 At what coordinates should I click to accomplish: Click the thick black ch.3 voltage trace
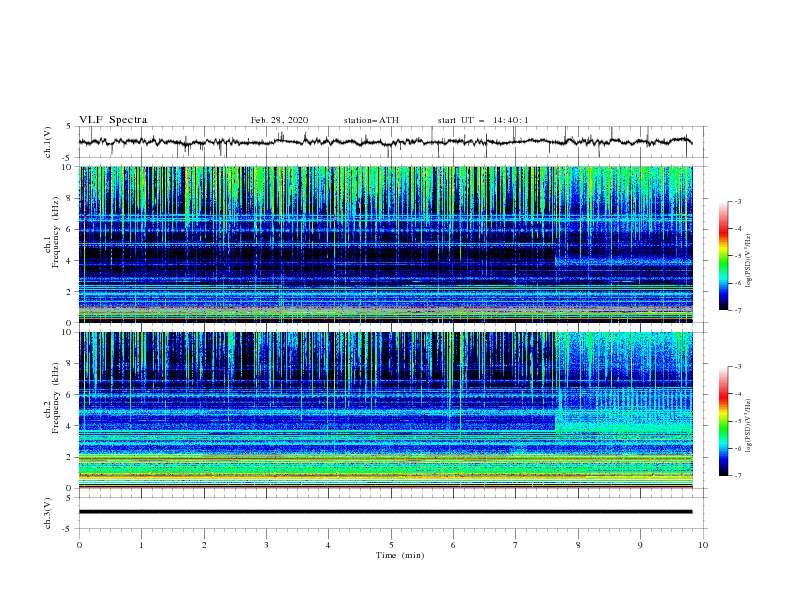pos(385,512)
